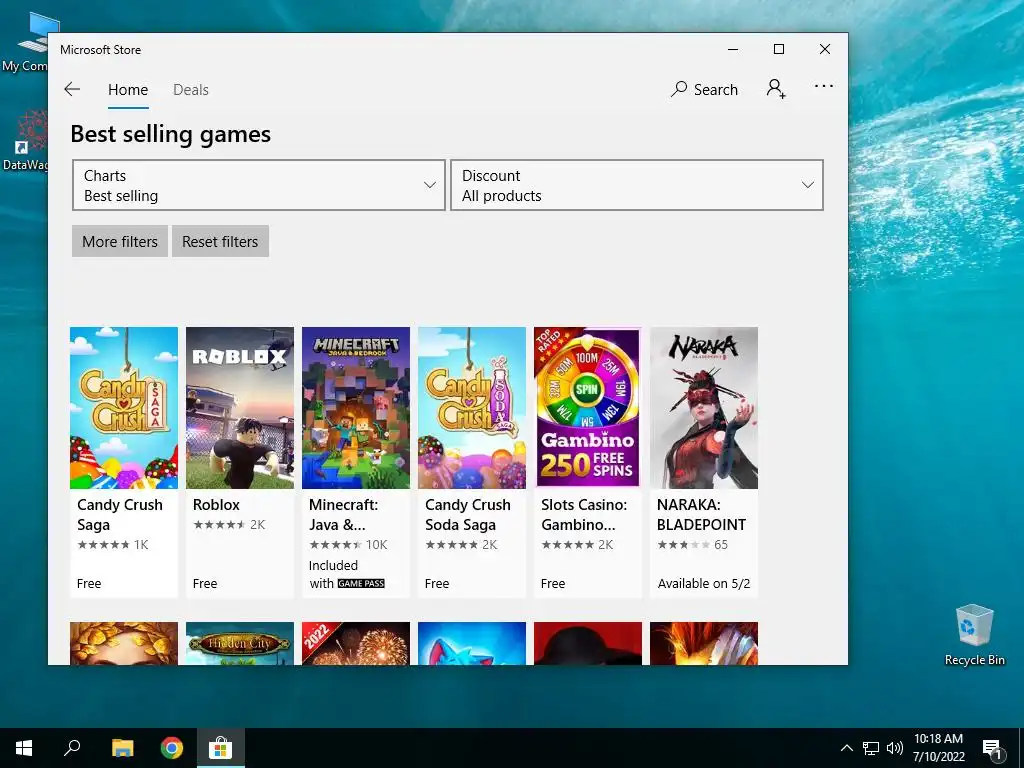1024x768 pixels.
Task: Open the NARAKA BLADEPOINT tile
Action: click(704, 462)
